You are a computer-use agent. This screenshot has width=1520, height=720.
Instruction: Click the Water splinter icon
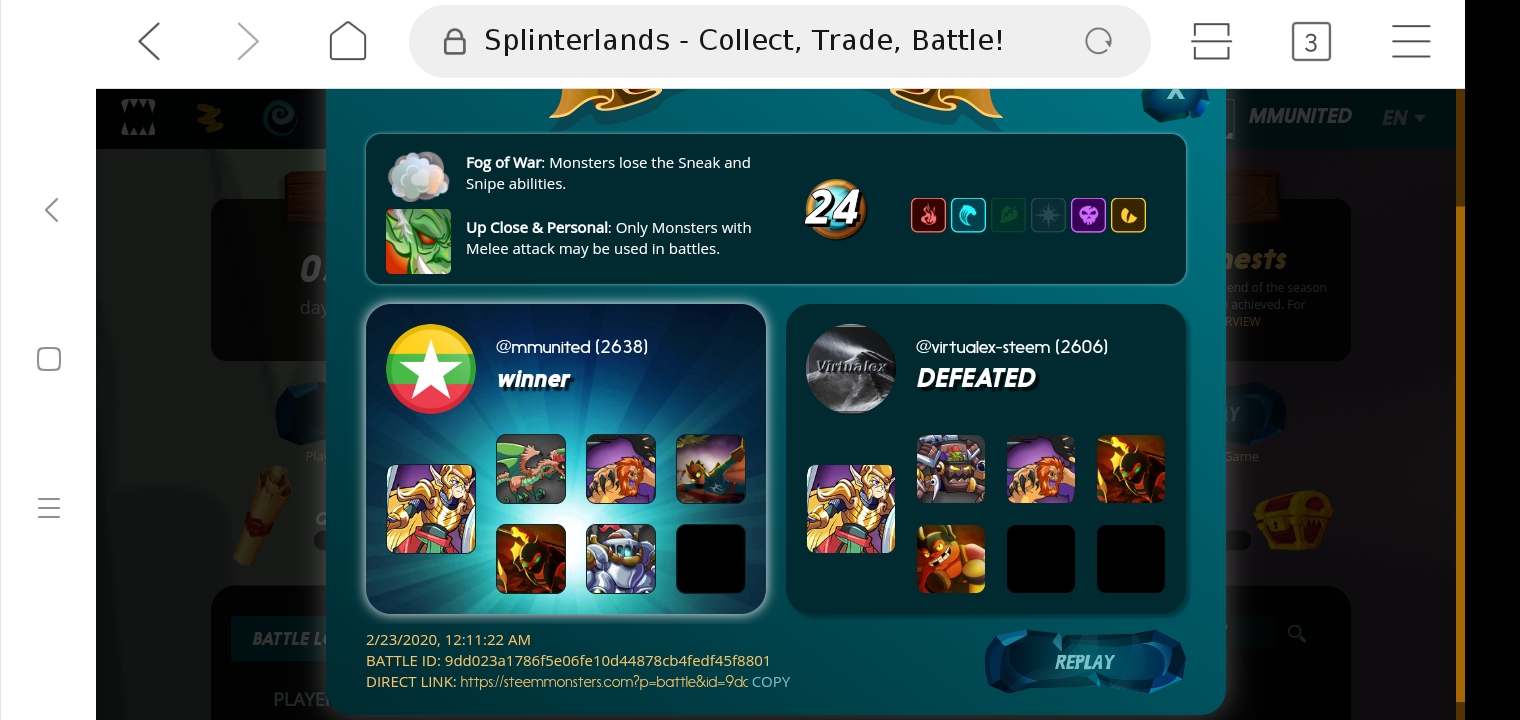[x=968, y=215]
